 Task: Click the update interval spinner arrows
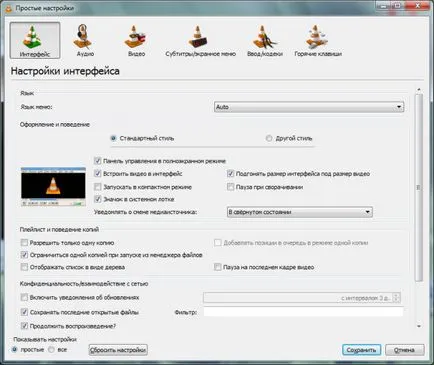click(x=396, y=298)
